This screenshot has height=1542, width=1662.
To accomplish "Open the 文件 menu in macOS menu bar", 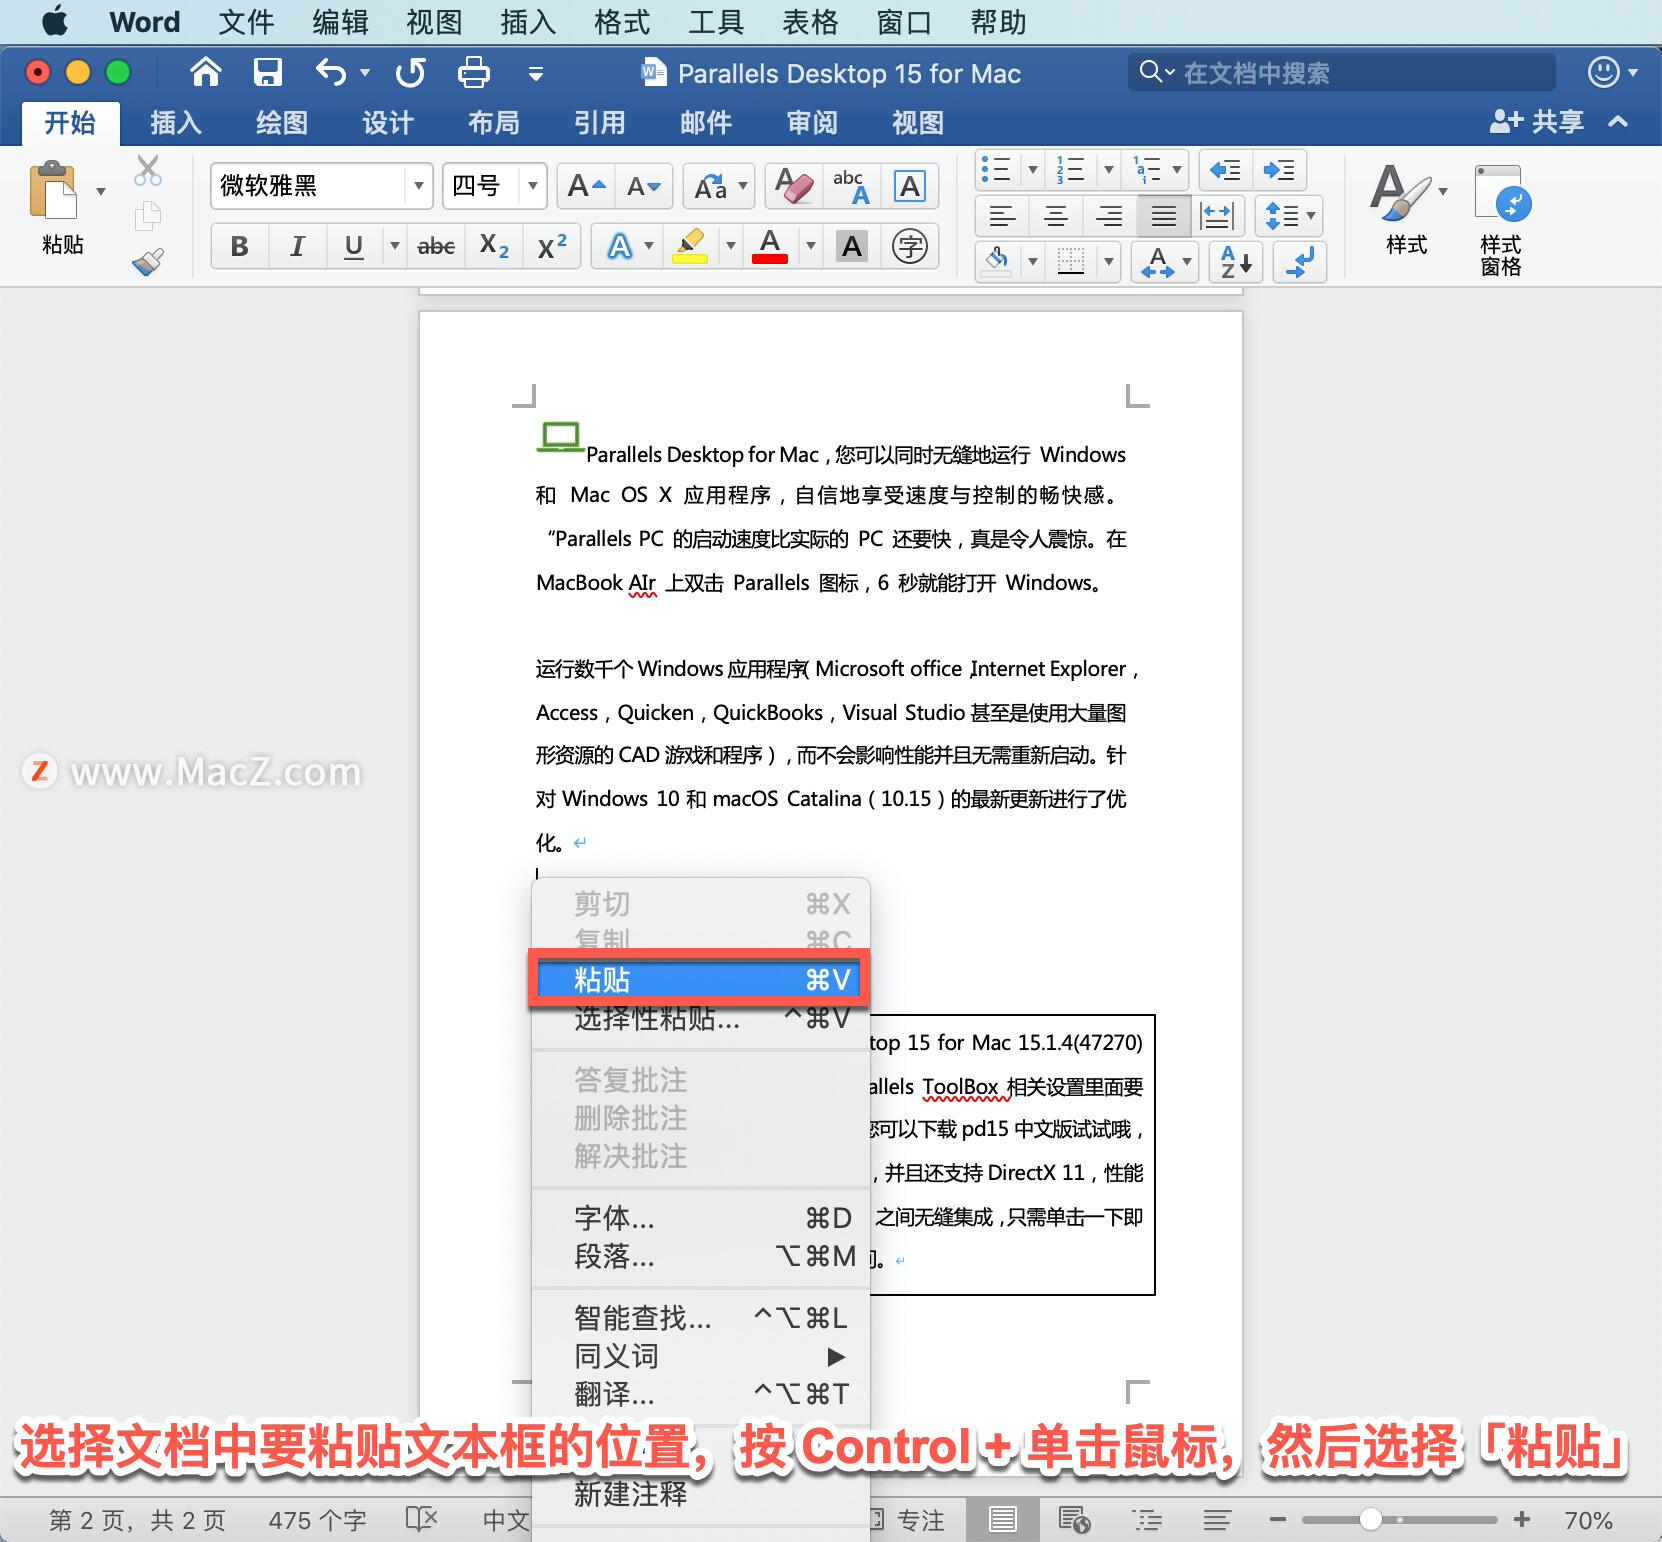I will (x=246, y=22).
